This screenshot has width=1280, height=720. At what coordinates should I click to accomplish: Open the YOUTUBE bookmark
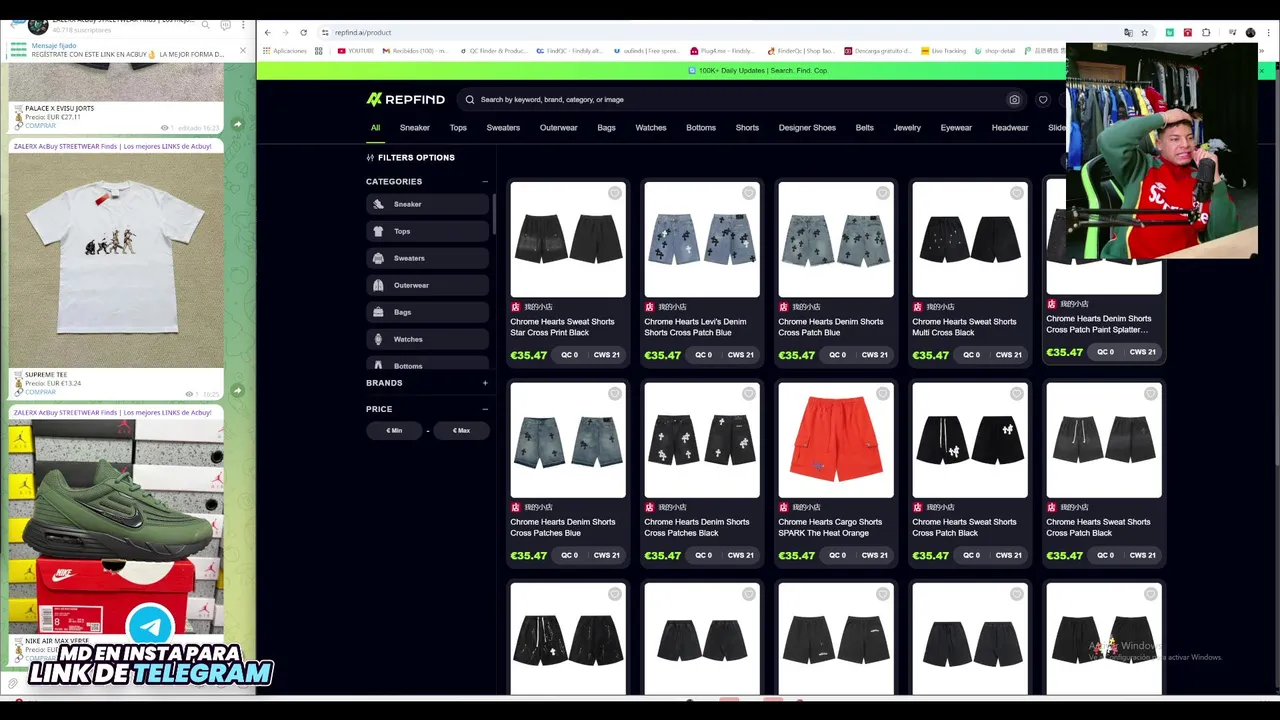(x=356, y=51)
